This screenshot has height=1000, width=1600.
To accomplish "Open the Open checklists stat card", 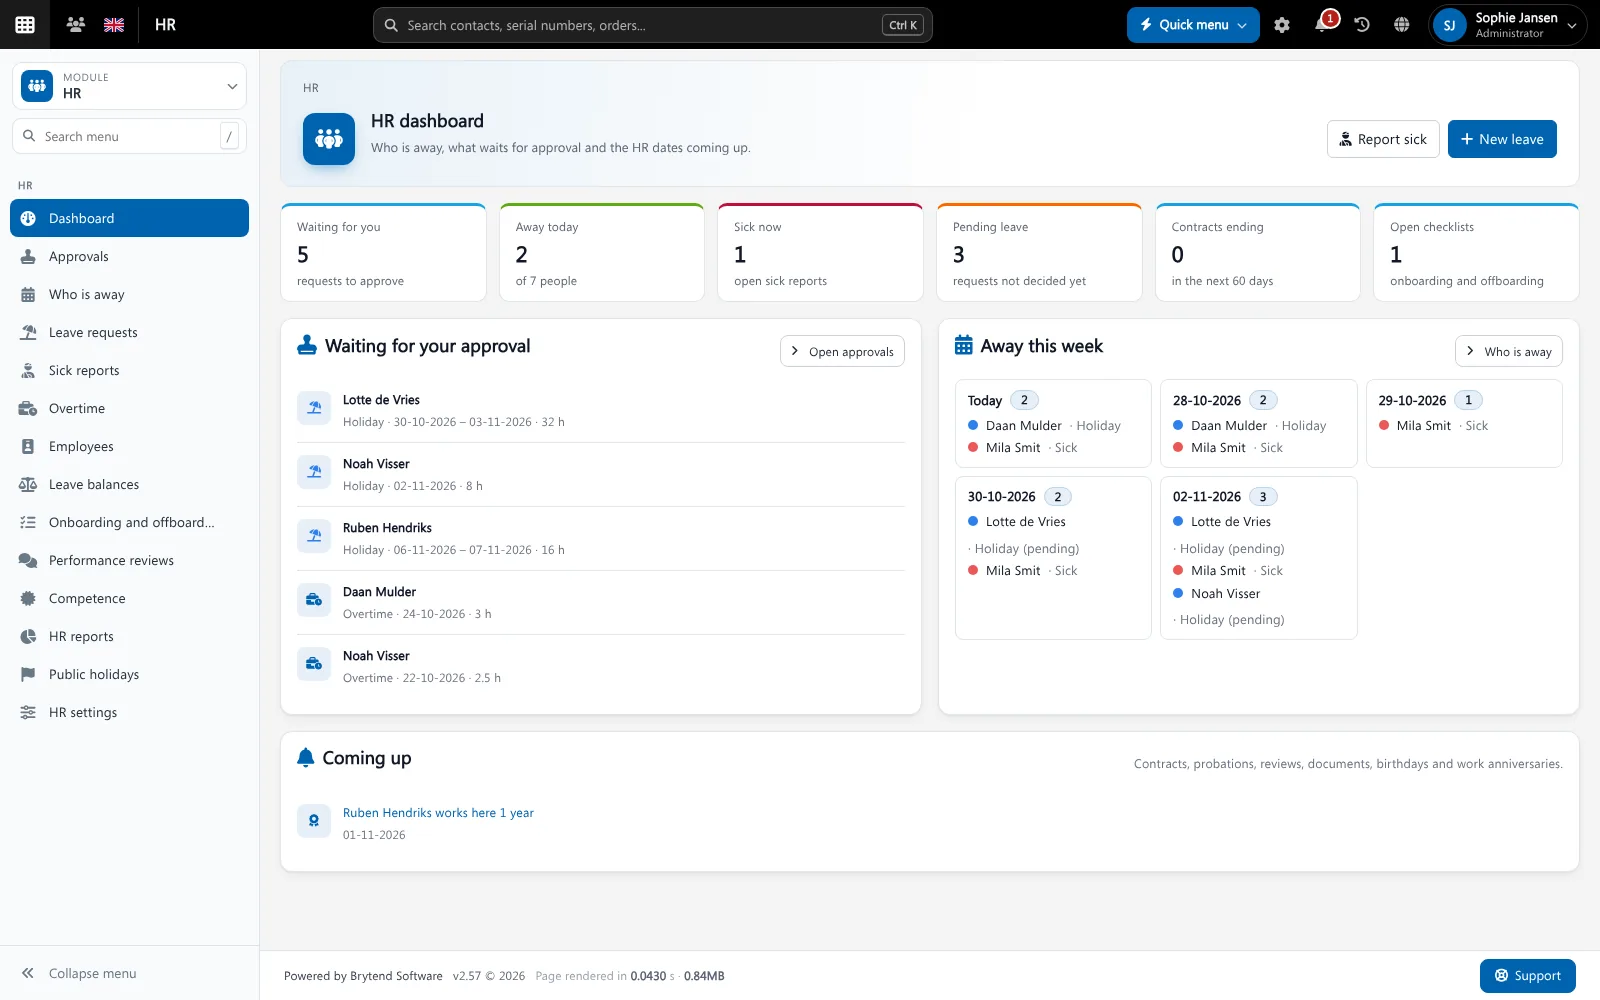I will click(1476, 252).
